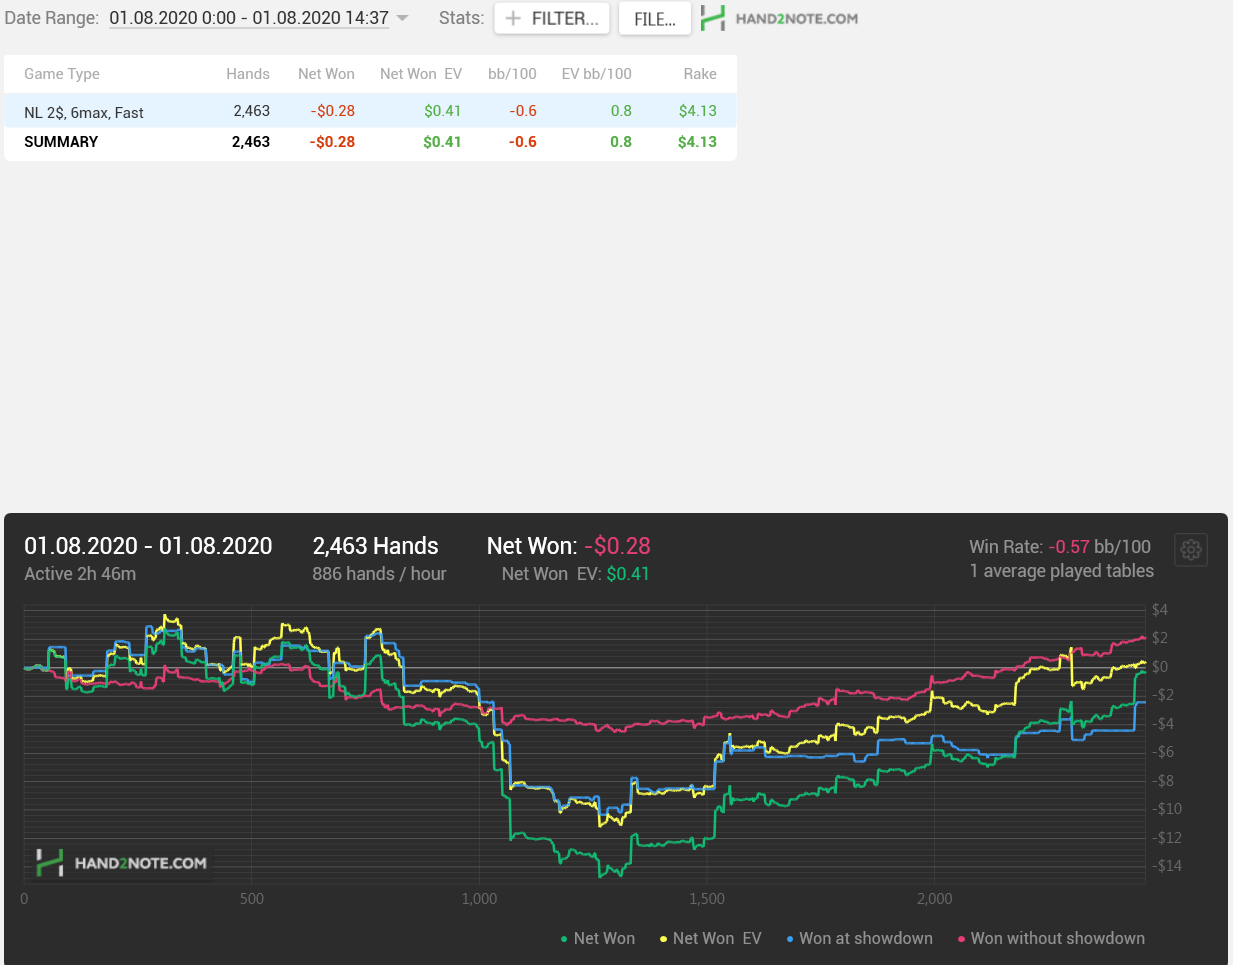
Task: Sort by bb/100 column header
Action: 512,74
